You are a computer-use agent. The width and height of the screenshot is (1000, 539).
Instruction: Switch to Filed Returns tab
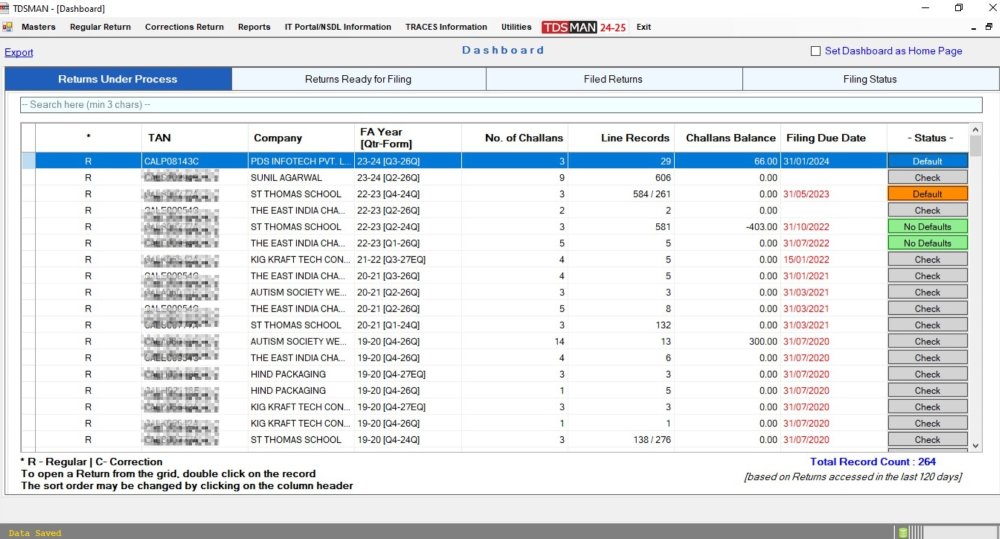coord(614,79)
